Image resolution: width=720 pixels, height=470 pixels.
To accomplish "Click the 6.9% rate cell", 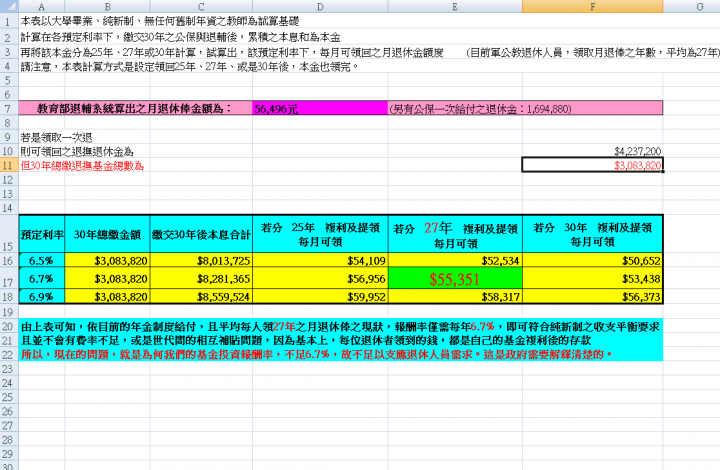I will coord(42,297).
